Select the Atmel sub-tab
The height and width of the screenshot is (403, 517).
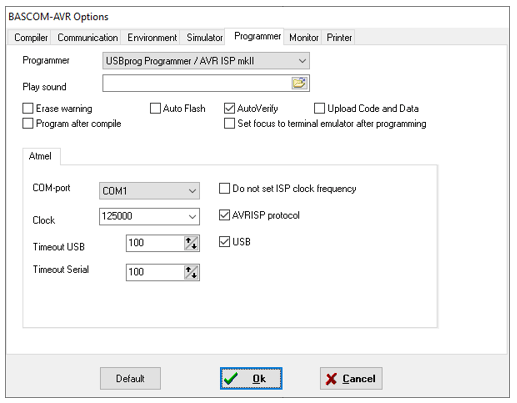tap(40, 156)
